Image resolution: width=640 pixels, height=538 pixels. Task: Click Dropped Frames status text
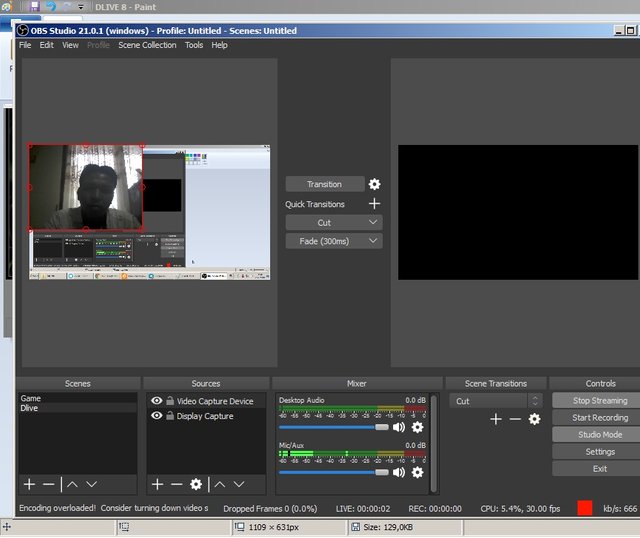tap(270, 509)
